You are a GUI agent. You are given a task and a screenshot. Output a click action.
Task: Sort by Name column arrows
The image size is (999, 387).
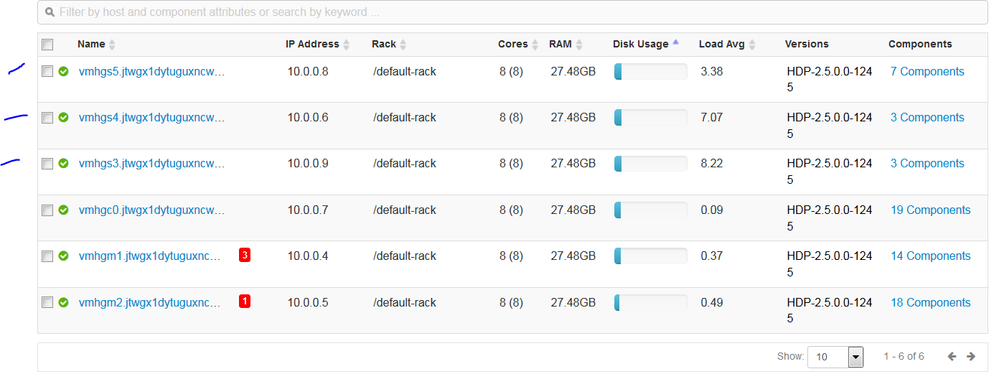pyautogui.click(x=112, y=45)
